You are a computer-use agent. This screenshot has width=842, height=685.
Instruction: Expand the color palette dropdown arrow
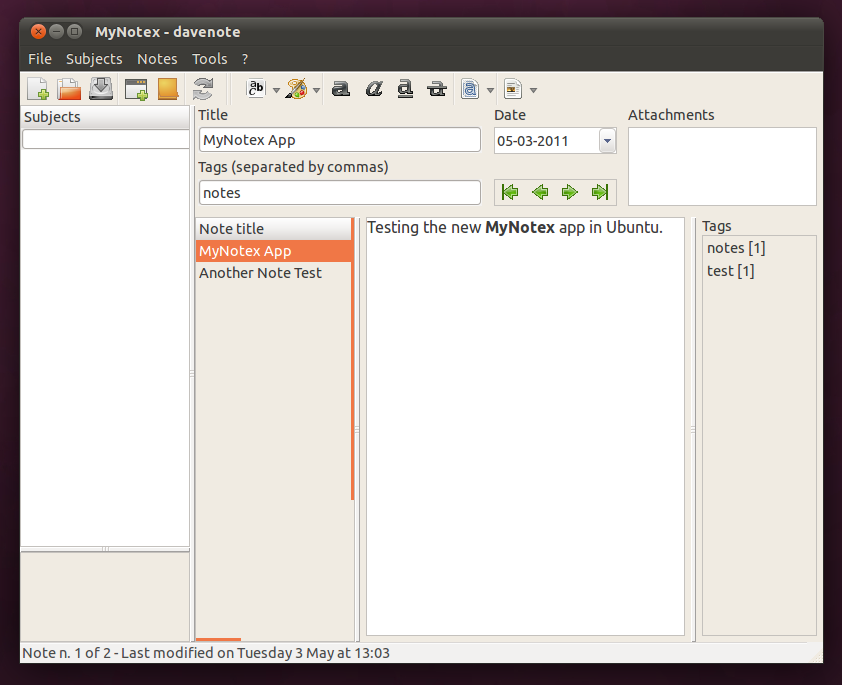point(316,90)
